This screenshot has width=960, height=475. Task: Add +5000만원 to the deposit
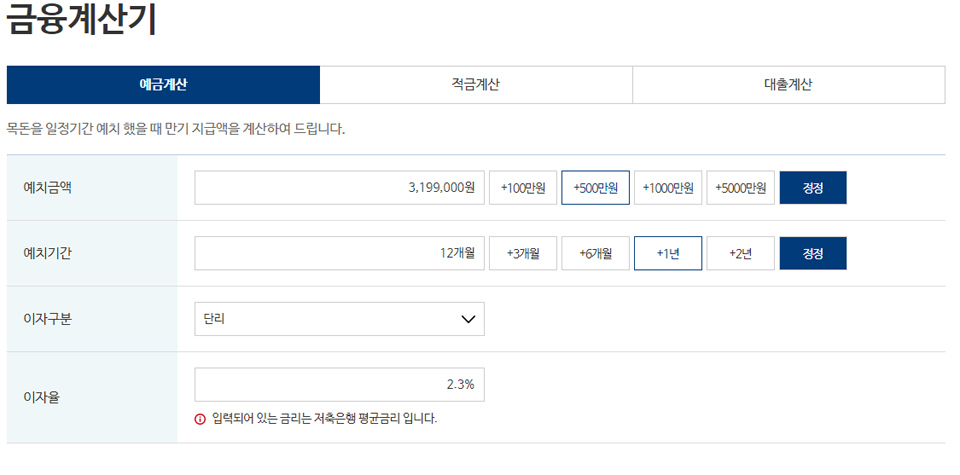741,188
